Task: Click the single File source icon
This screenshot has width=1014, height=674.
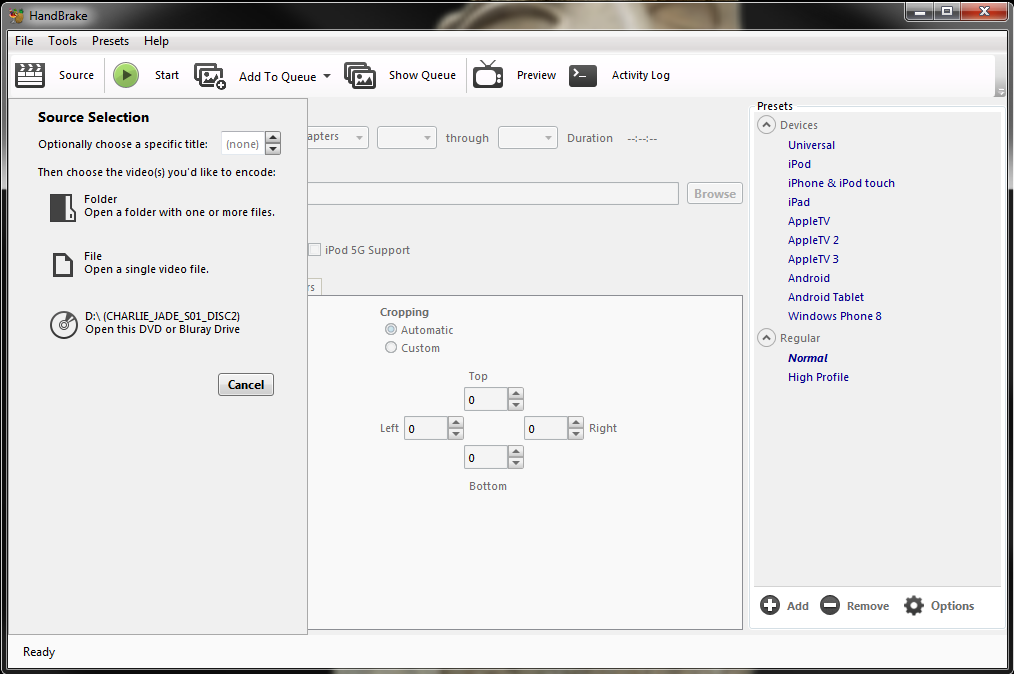Action: 63,264
